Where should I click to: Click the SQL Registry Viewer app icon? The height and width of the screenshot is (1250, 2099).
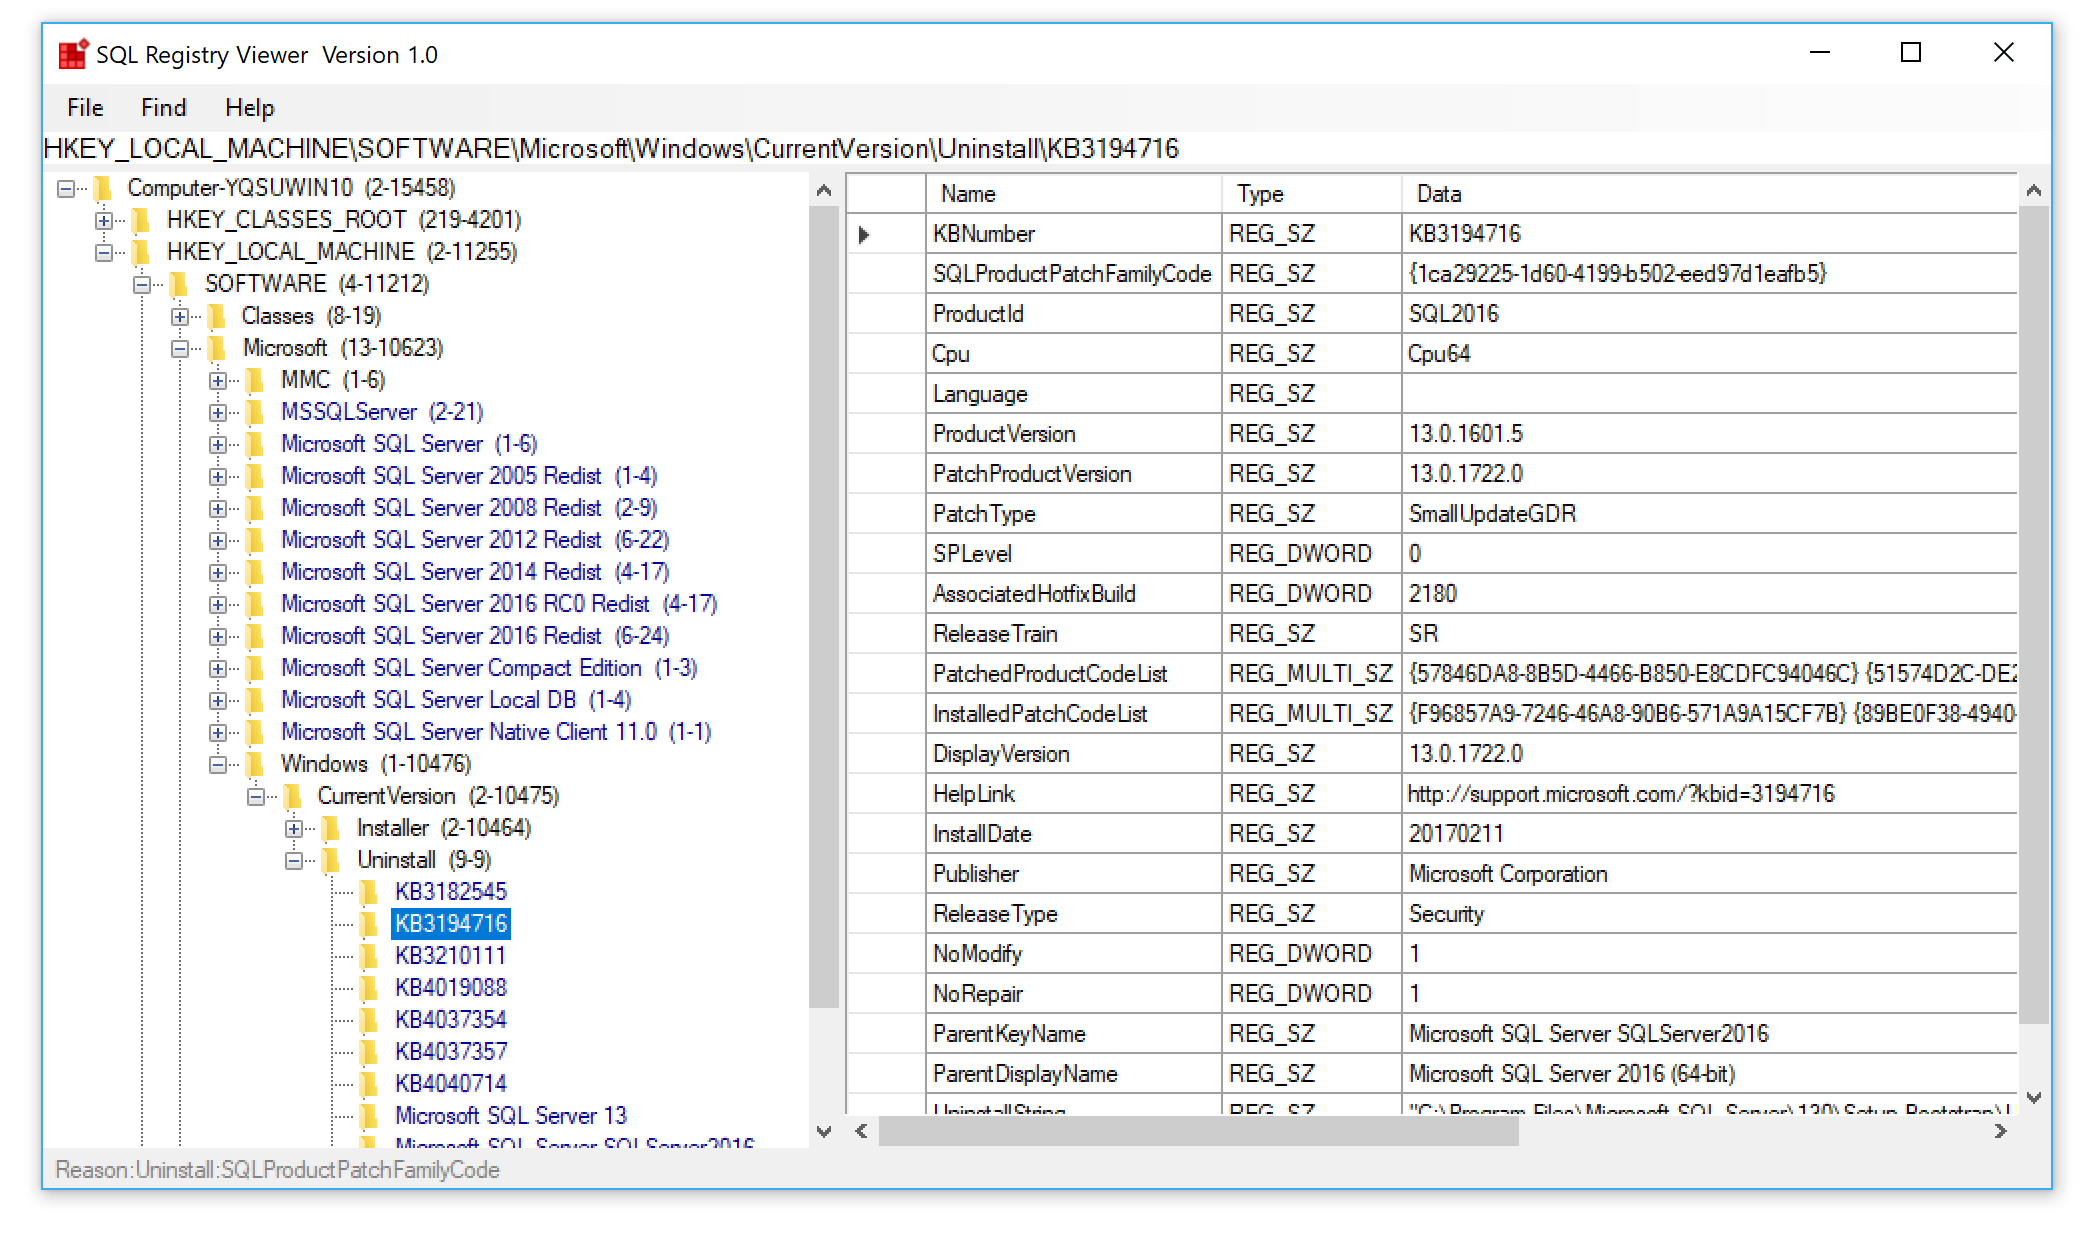point(73,54)
